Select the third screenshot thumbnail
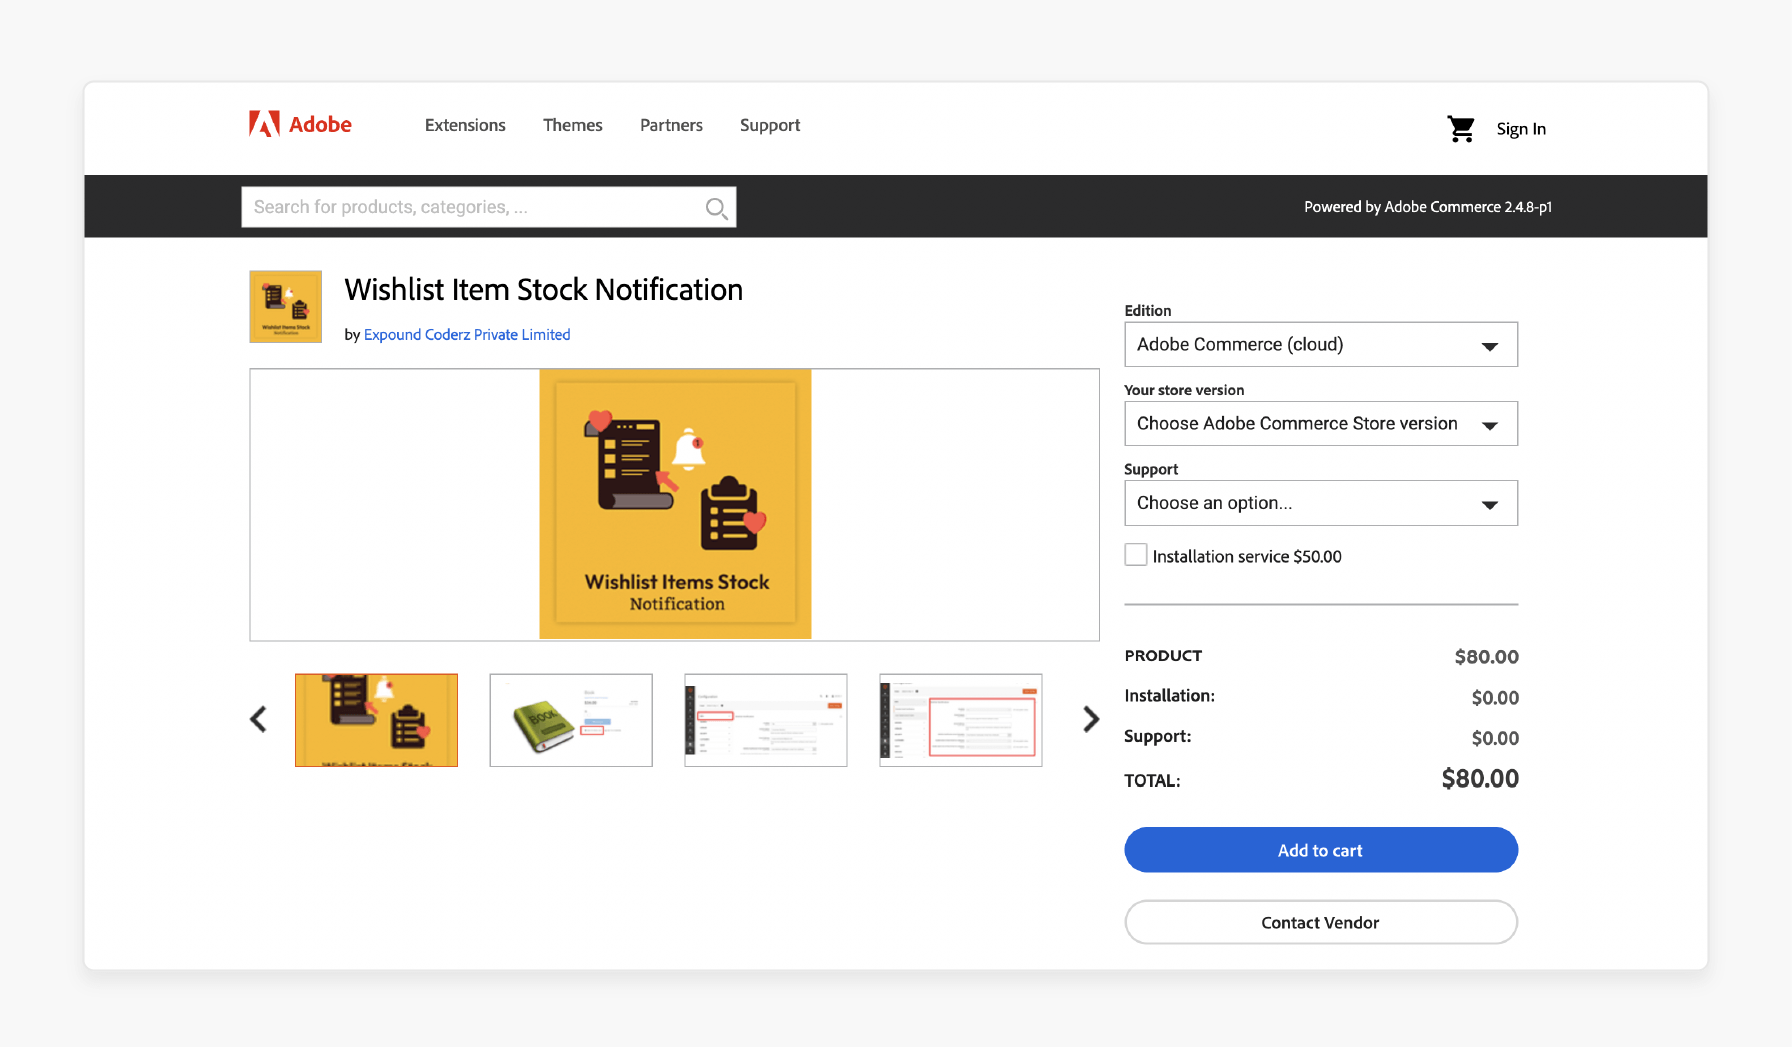This screenshot has width=1792, height=1047. pyautogui.click(x=766, y=720)
